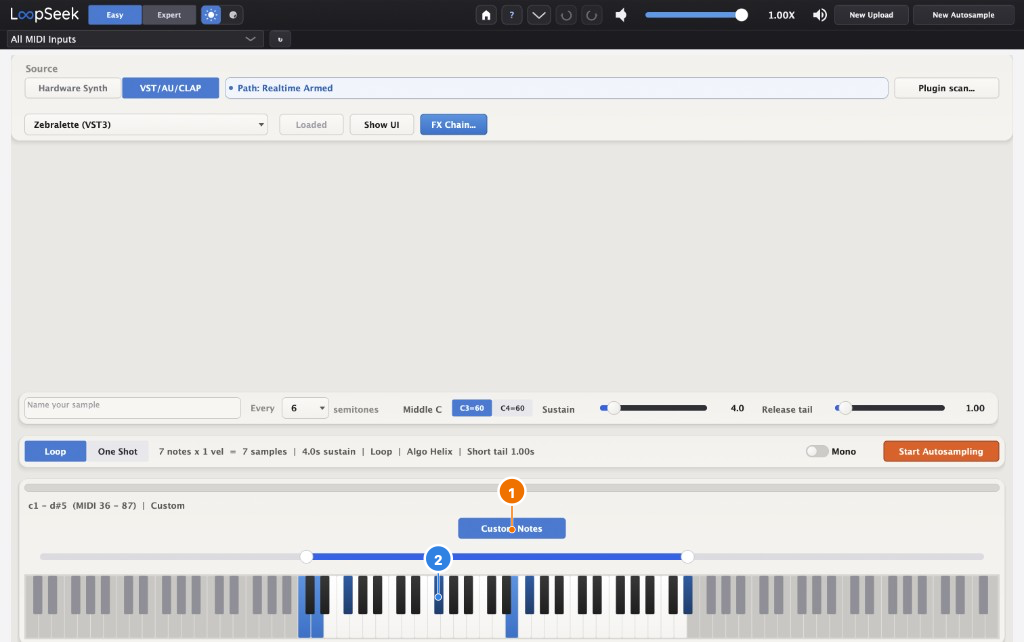
Task: Click the Algo Helix text
Action: (x=429, y=451)
